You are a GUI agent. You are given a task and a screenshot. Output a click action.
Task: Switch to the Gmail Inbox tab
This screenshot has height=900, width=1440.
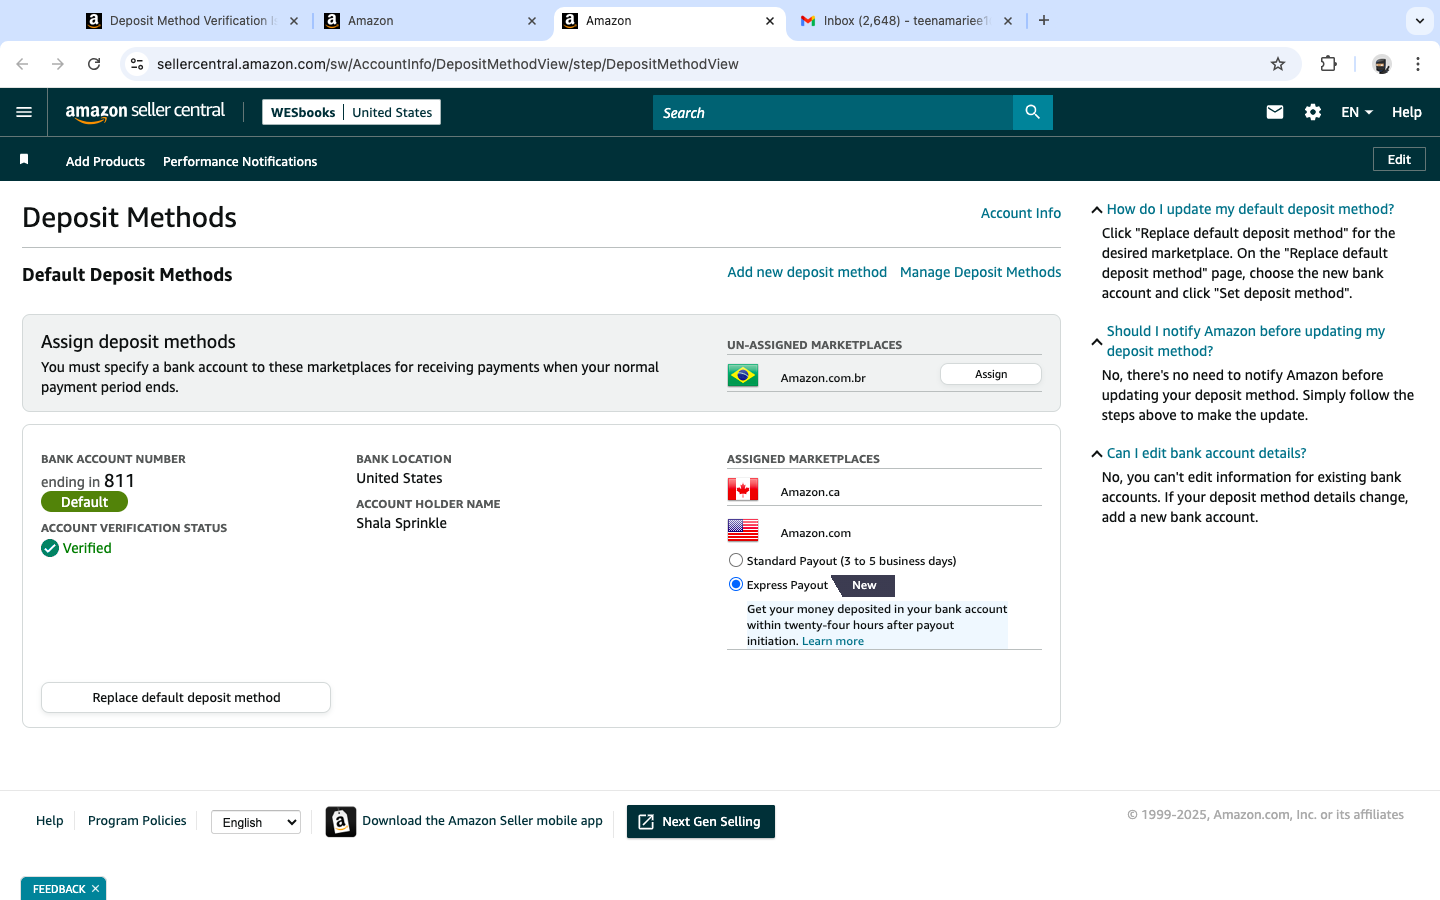coord(906,21)
